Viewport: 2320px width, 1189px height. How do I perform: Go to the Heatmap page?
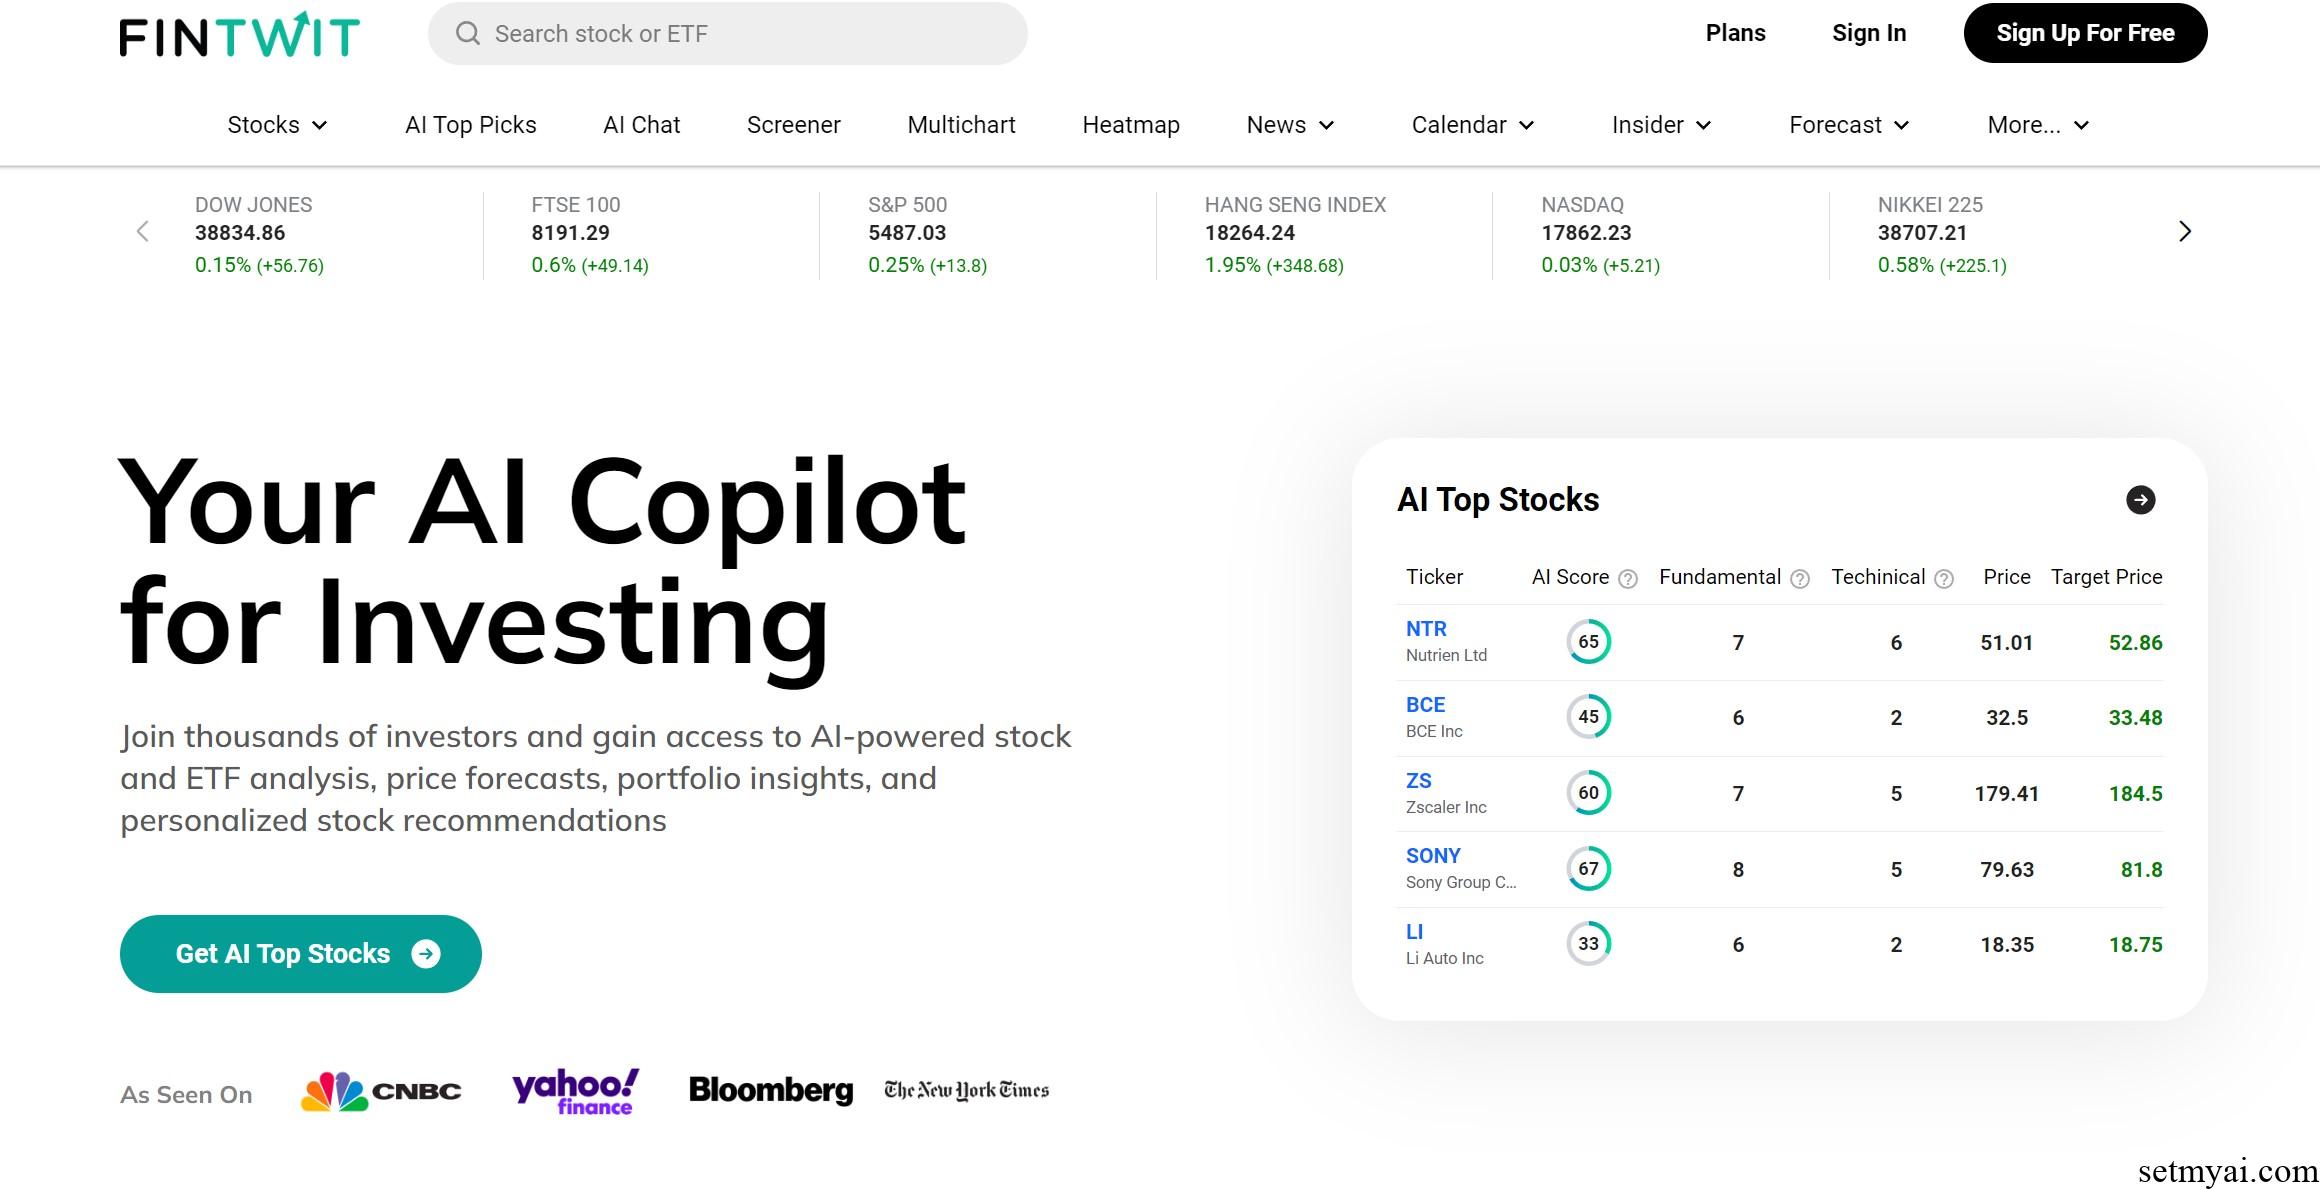point(1131,125)
